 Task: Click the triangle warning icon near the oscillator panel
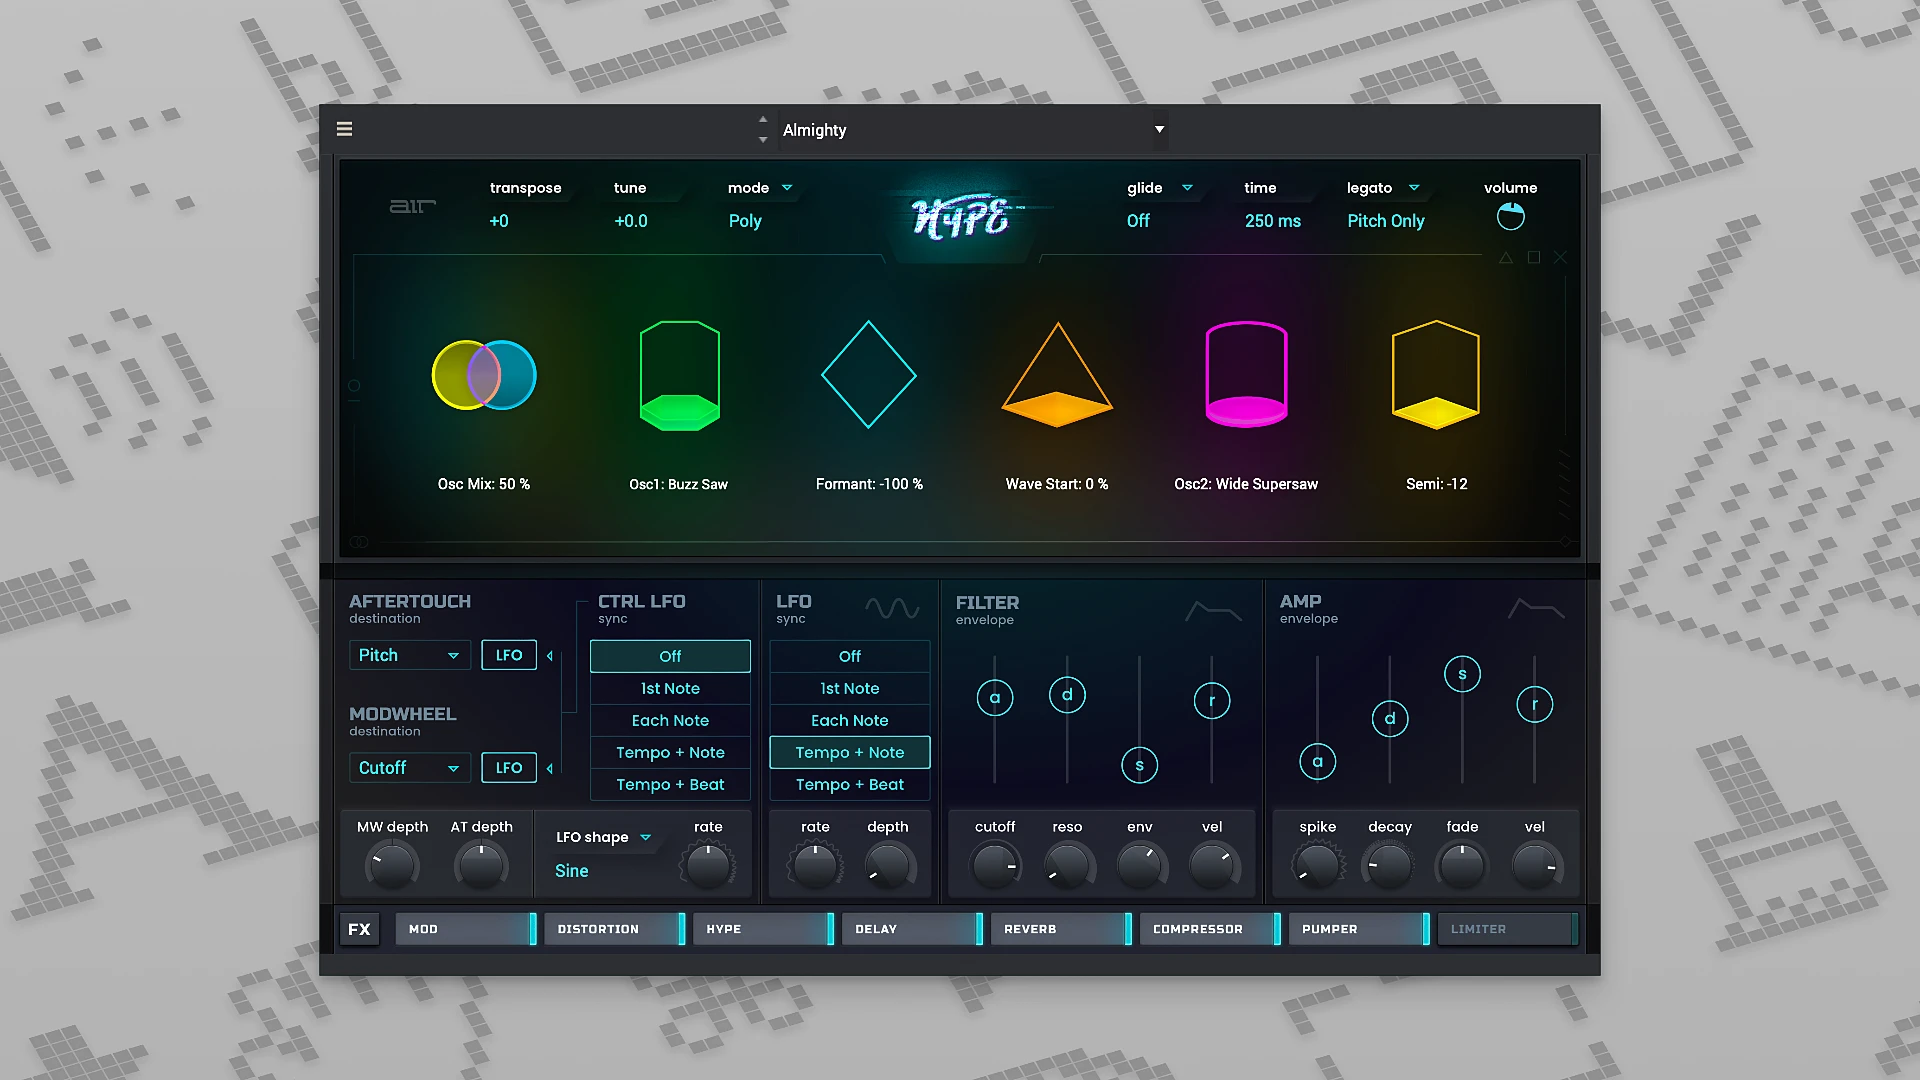point(1505,257)
